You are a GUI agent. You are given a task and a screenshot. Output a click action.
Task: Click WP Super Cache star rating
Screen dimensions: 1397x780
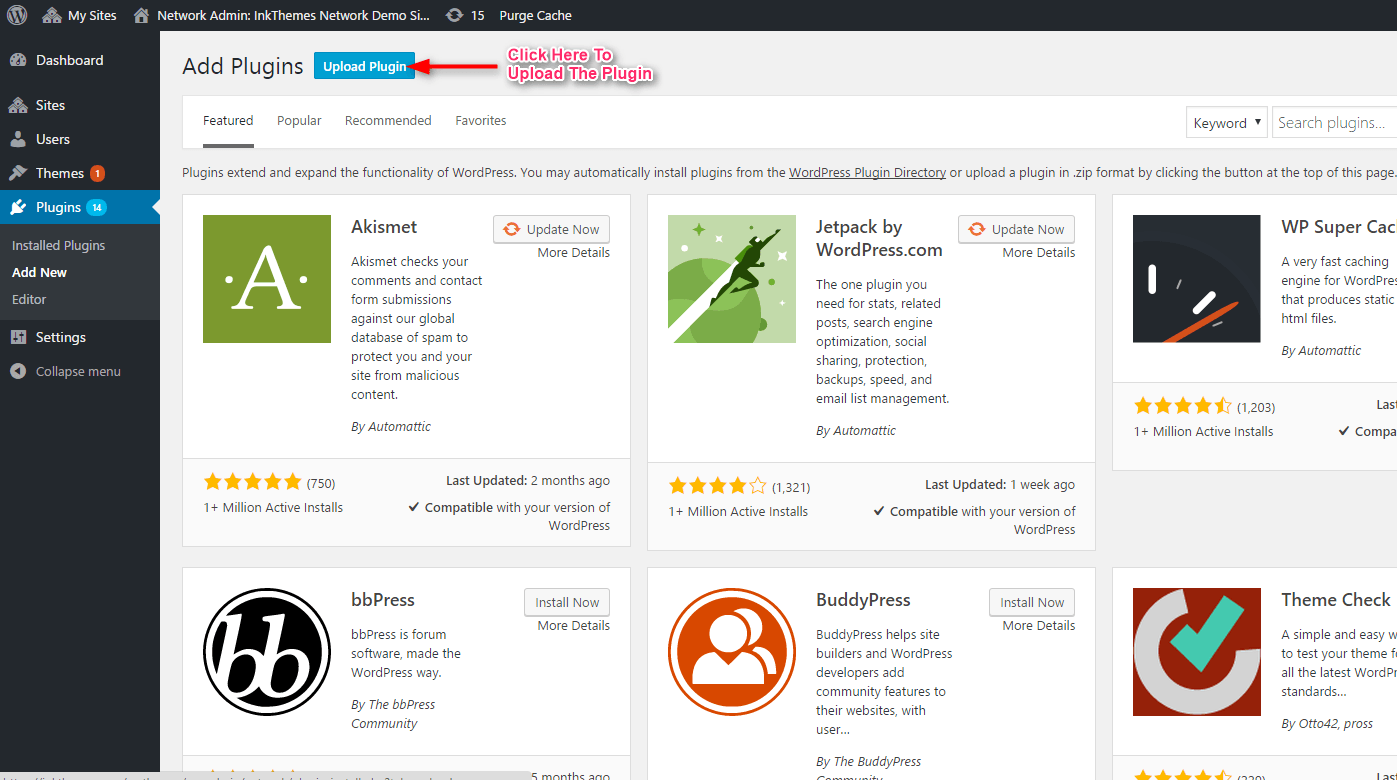click(x=1182, y=406)
